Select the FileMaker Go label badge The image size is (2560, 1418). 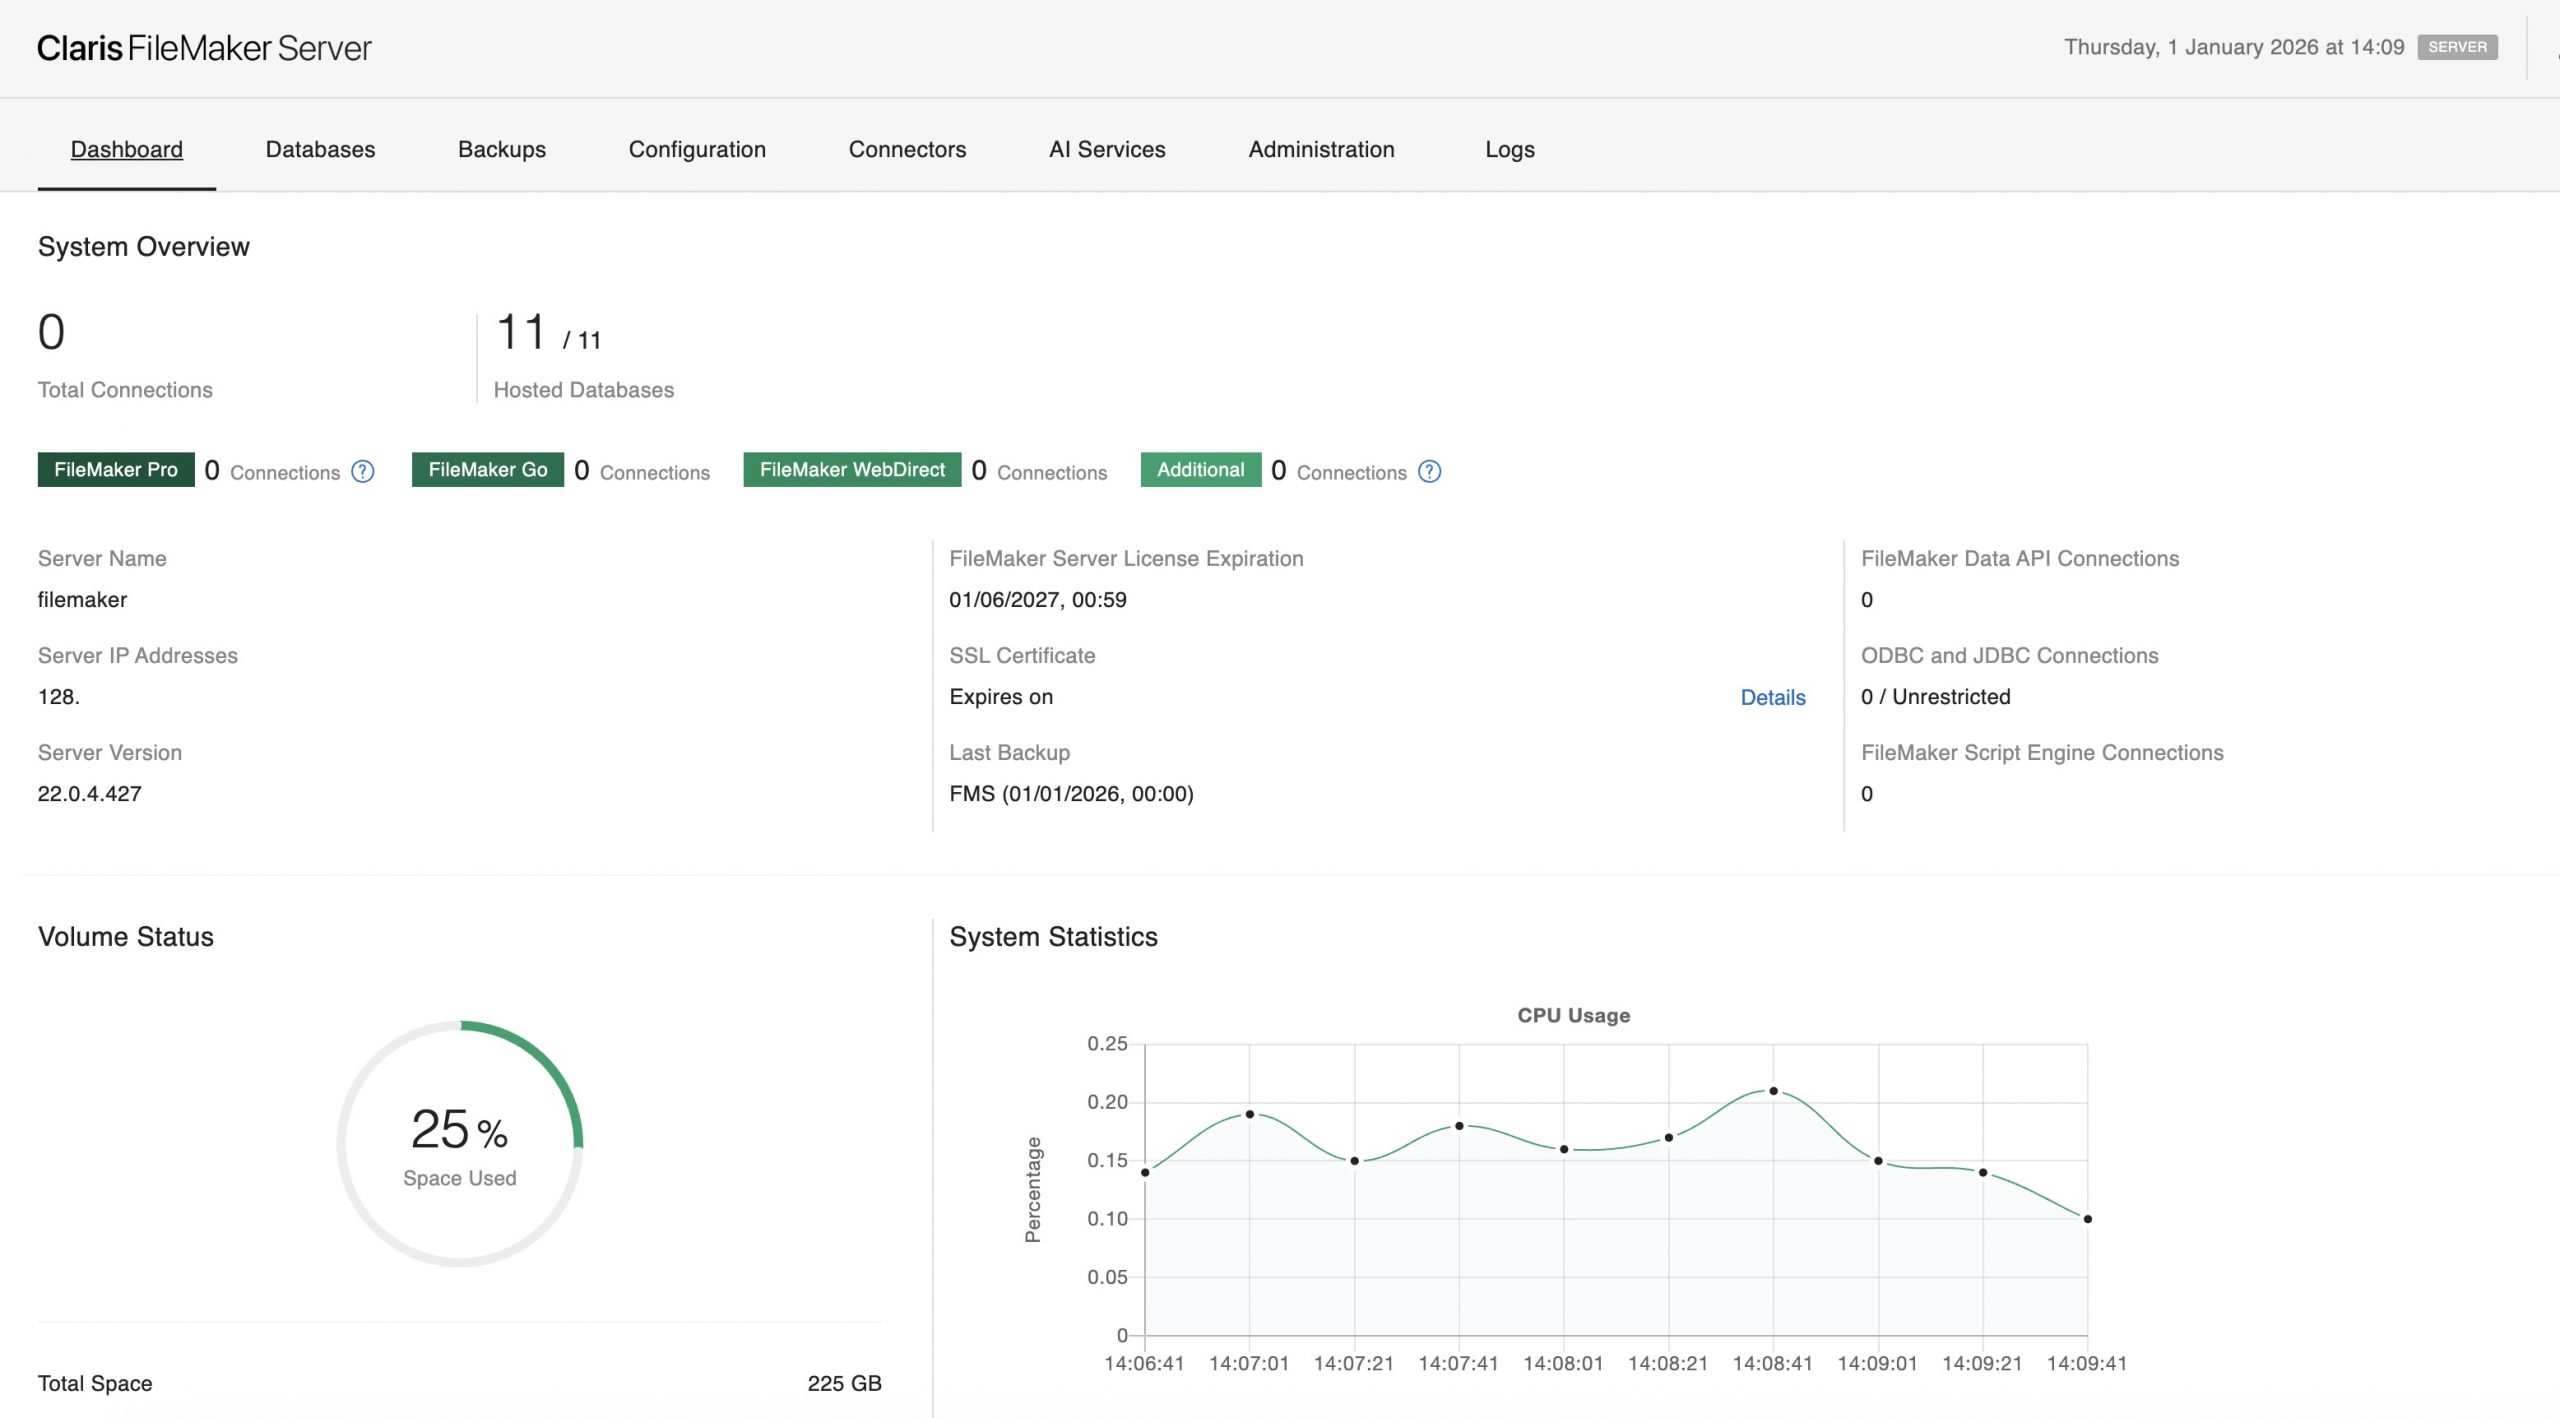point(488,470)
